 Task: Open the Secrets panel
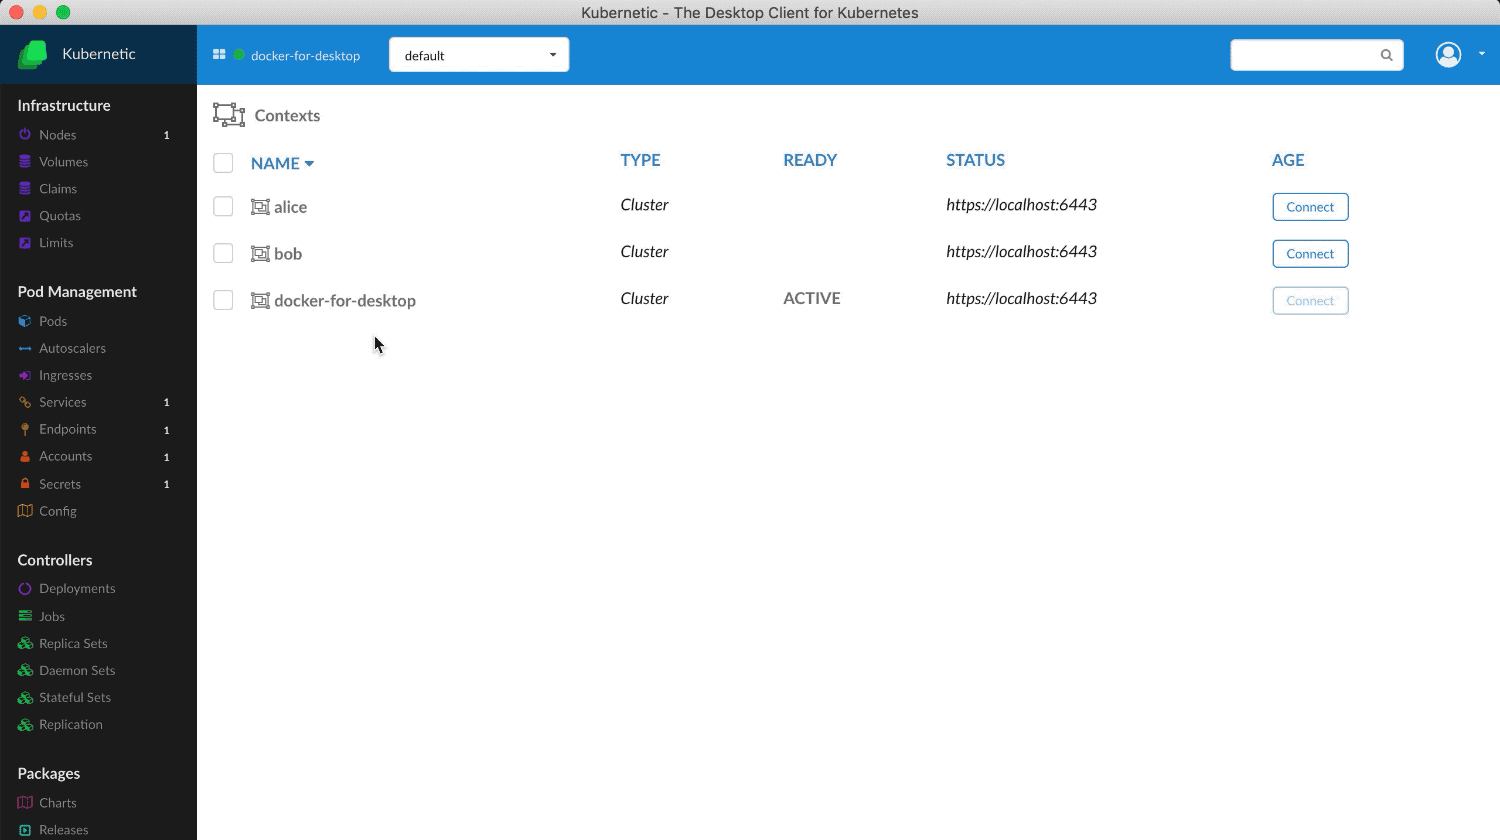[x=60, y=484]
